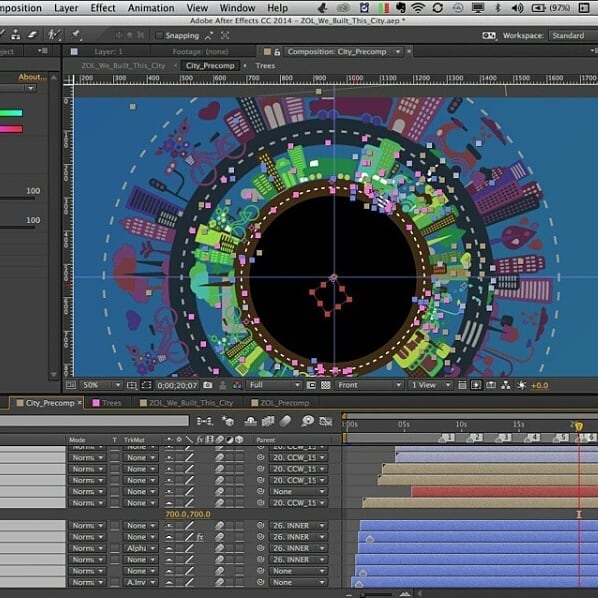Toggle frame blending for the composition
The width and height of the screenshot is (598, 598).
(268, 421)
